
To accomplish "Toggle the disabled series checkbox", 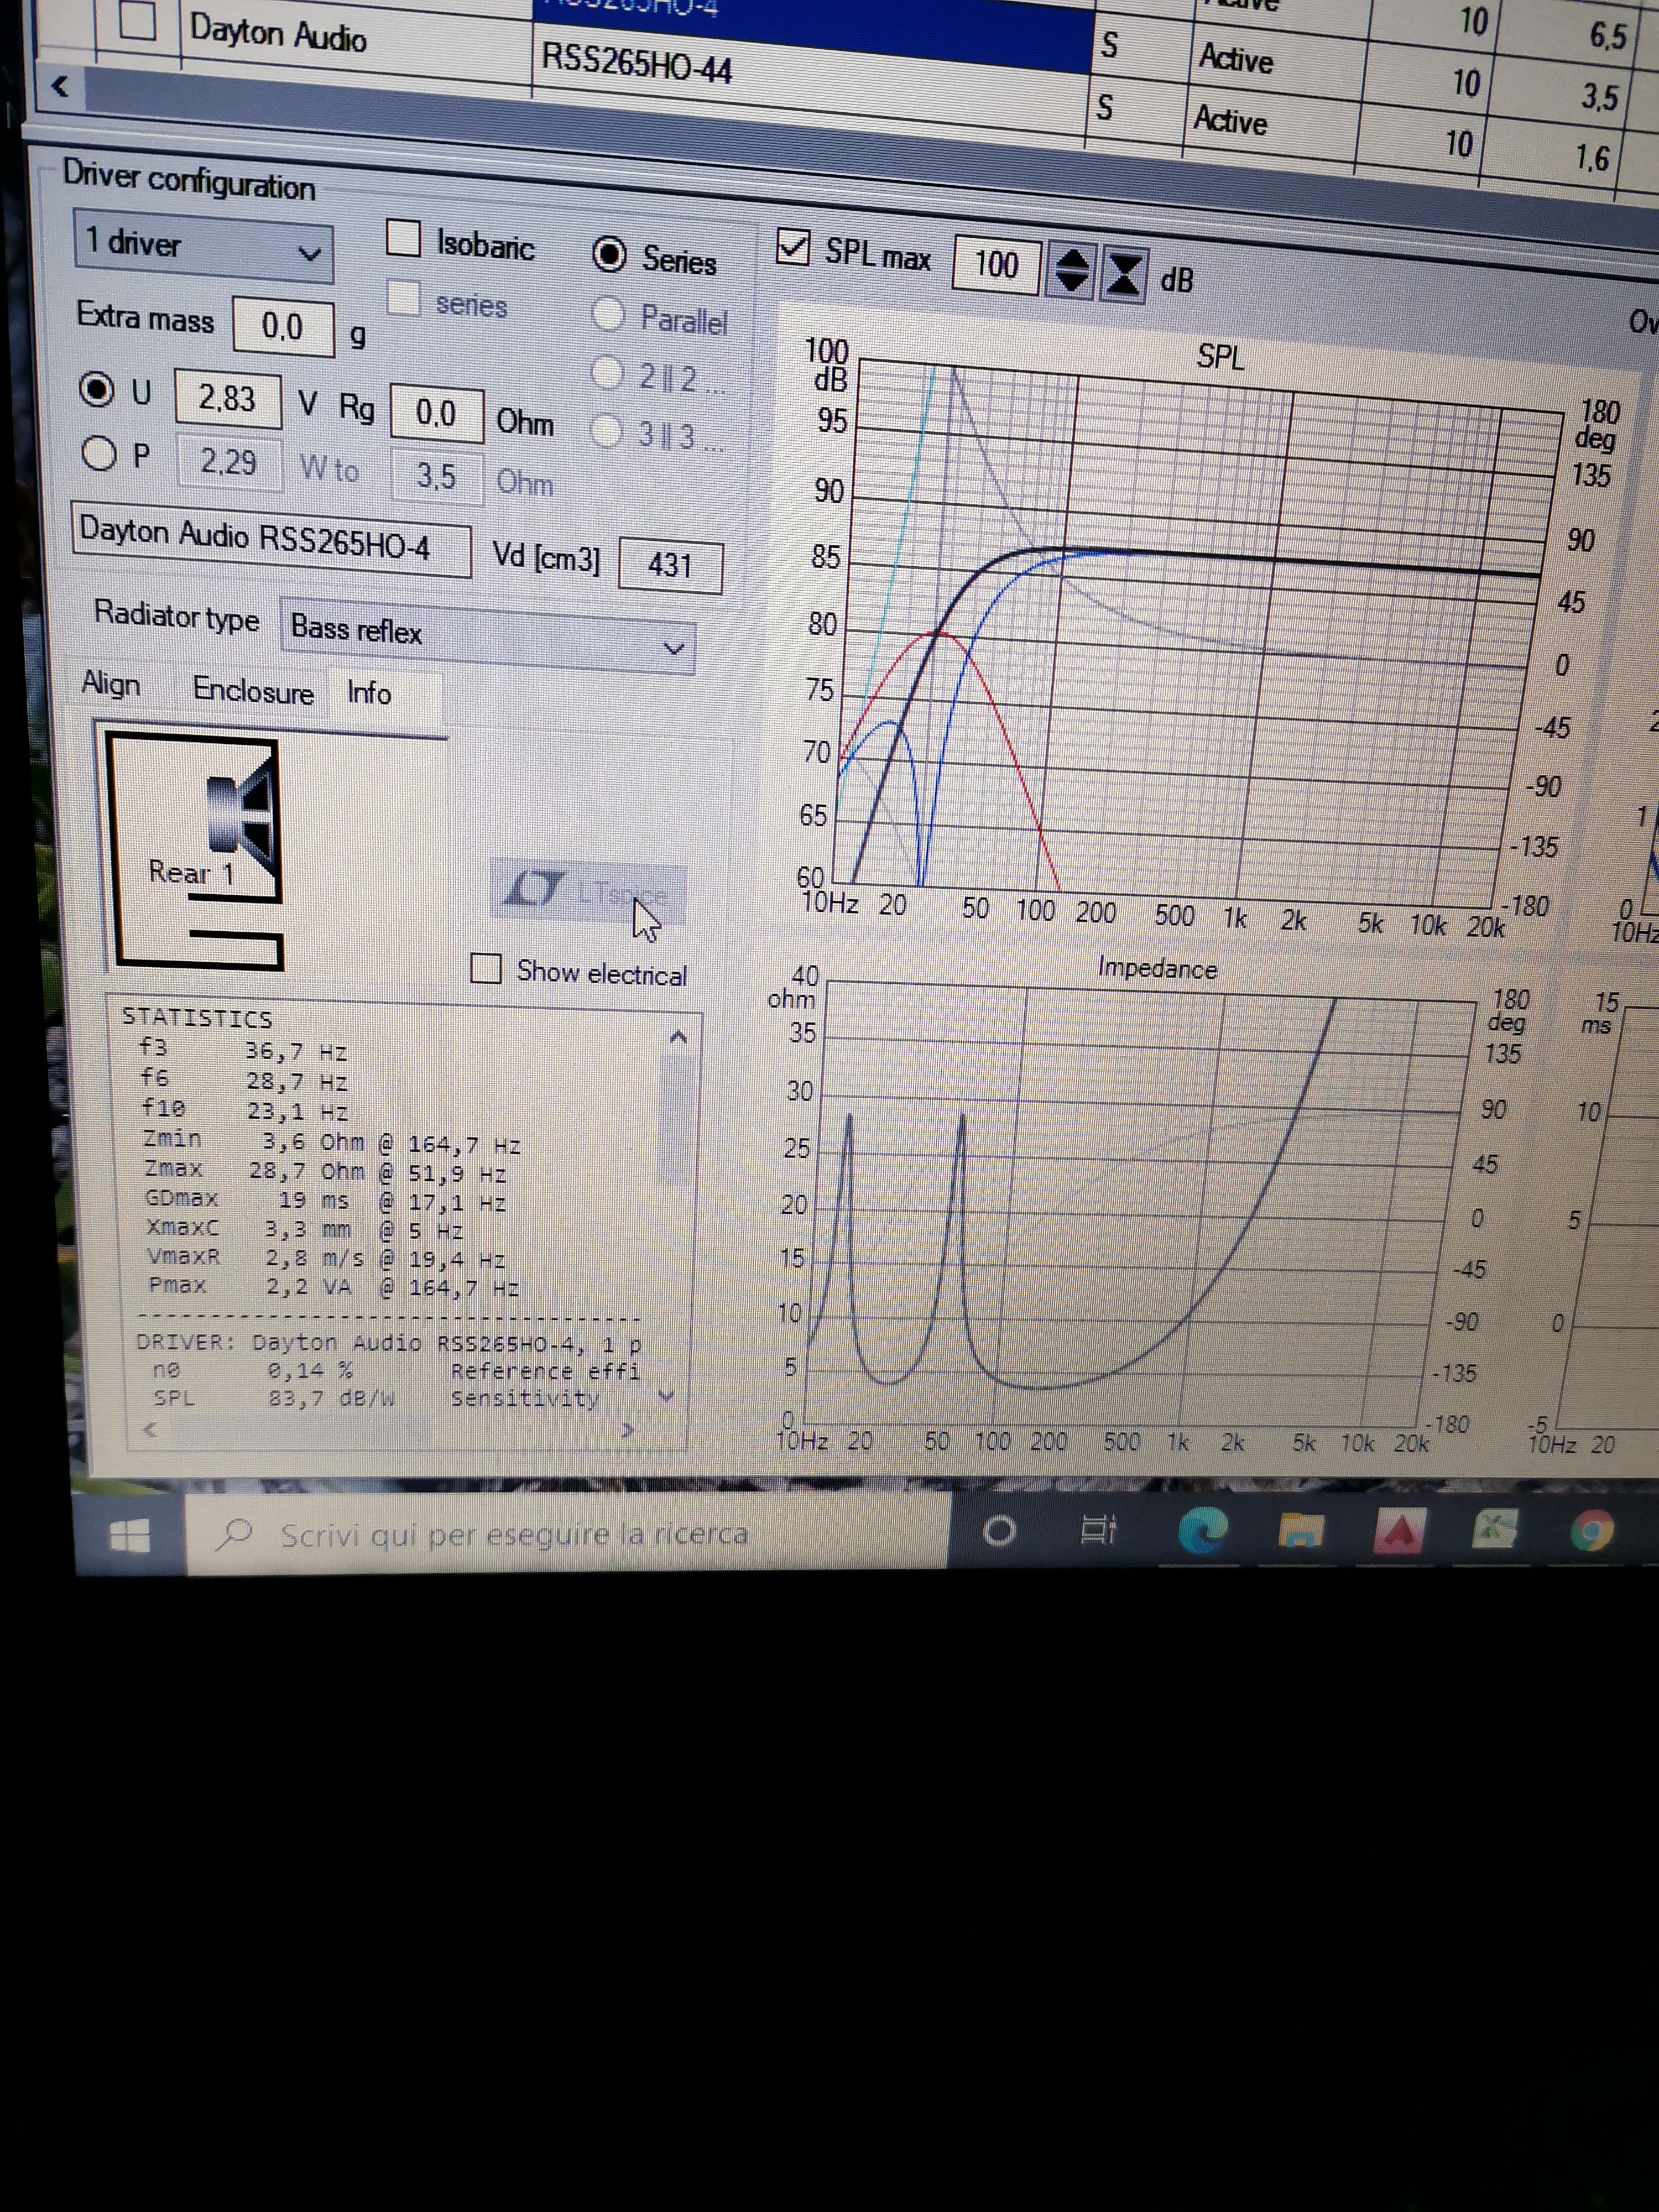I will click(x=403, y=298).
